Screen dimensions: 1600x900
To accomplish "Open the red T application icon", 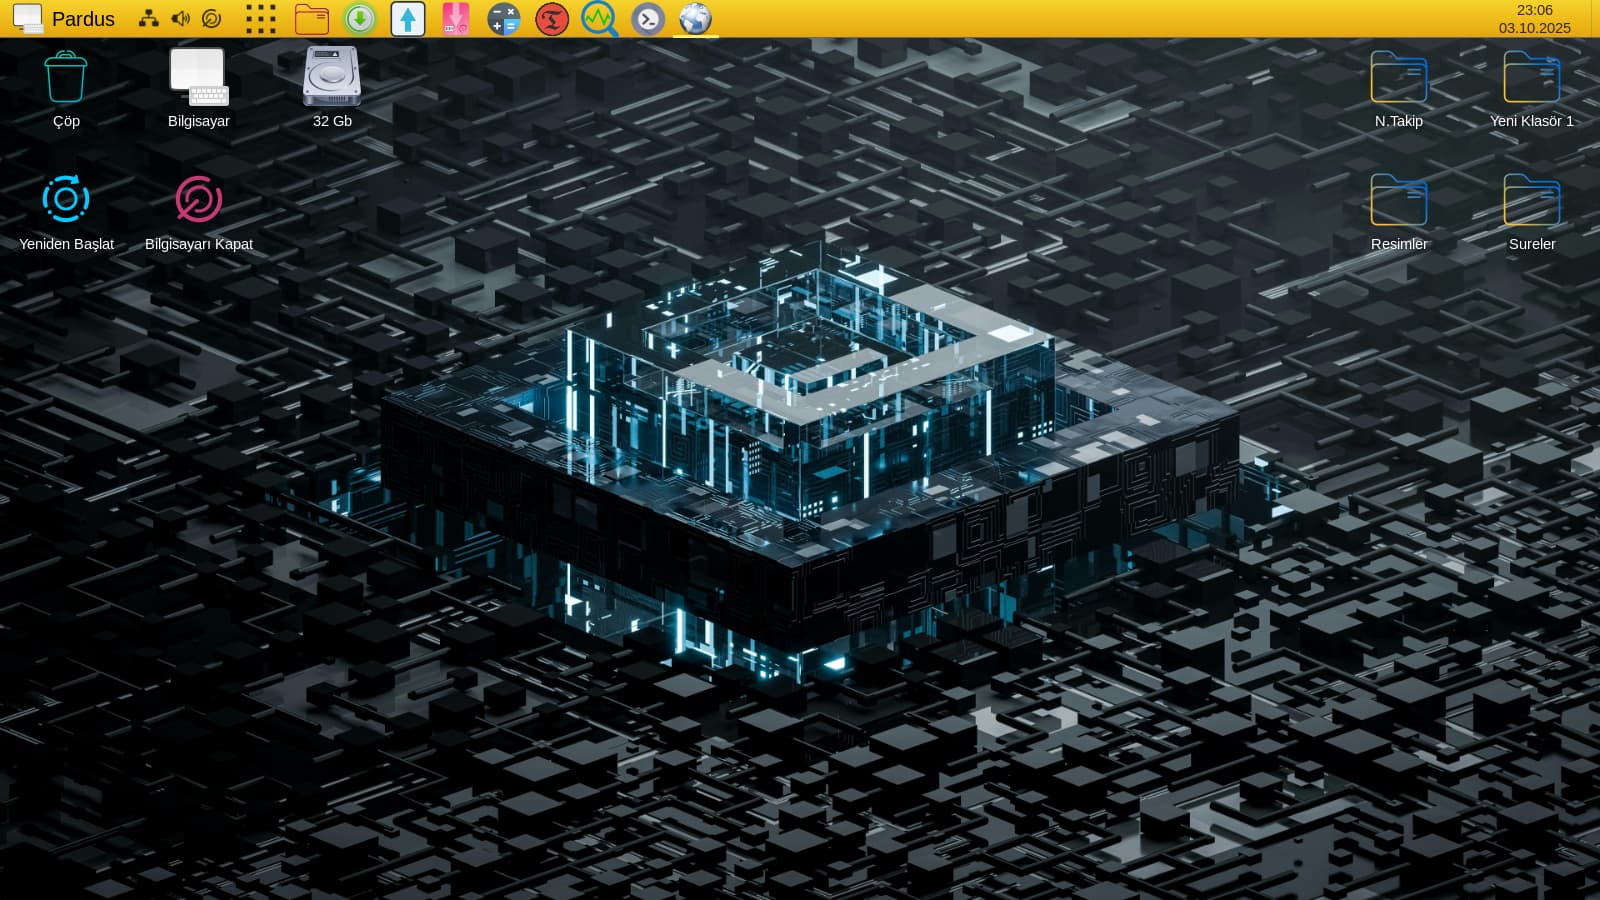I will pyautogui.click(x=552, y=19).
